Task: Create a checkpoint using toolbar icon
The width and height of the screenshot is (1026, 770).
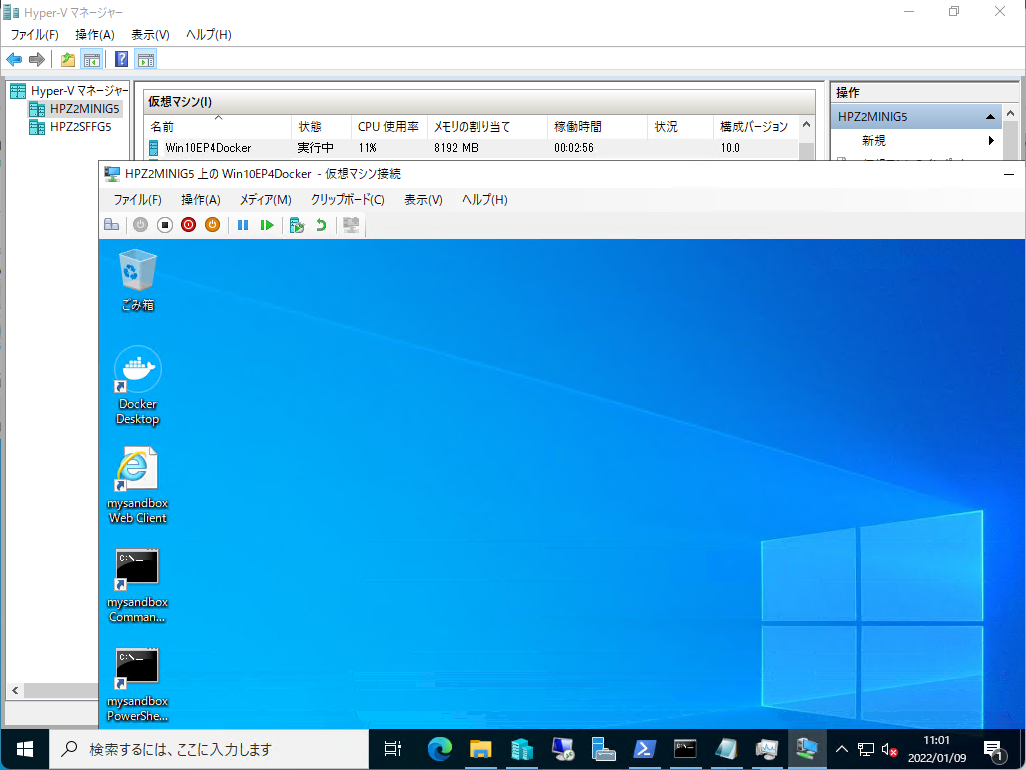Action: pyautogui.click(x=297, y=226)
